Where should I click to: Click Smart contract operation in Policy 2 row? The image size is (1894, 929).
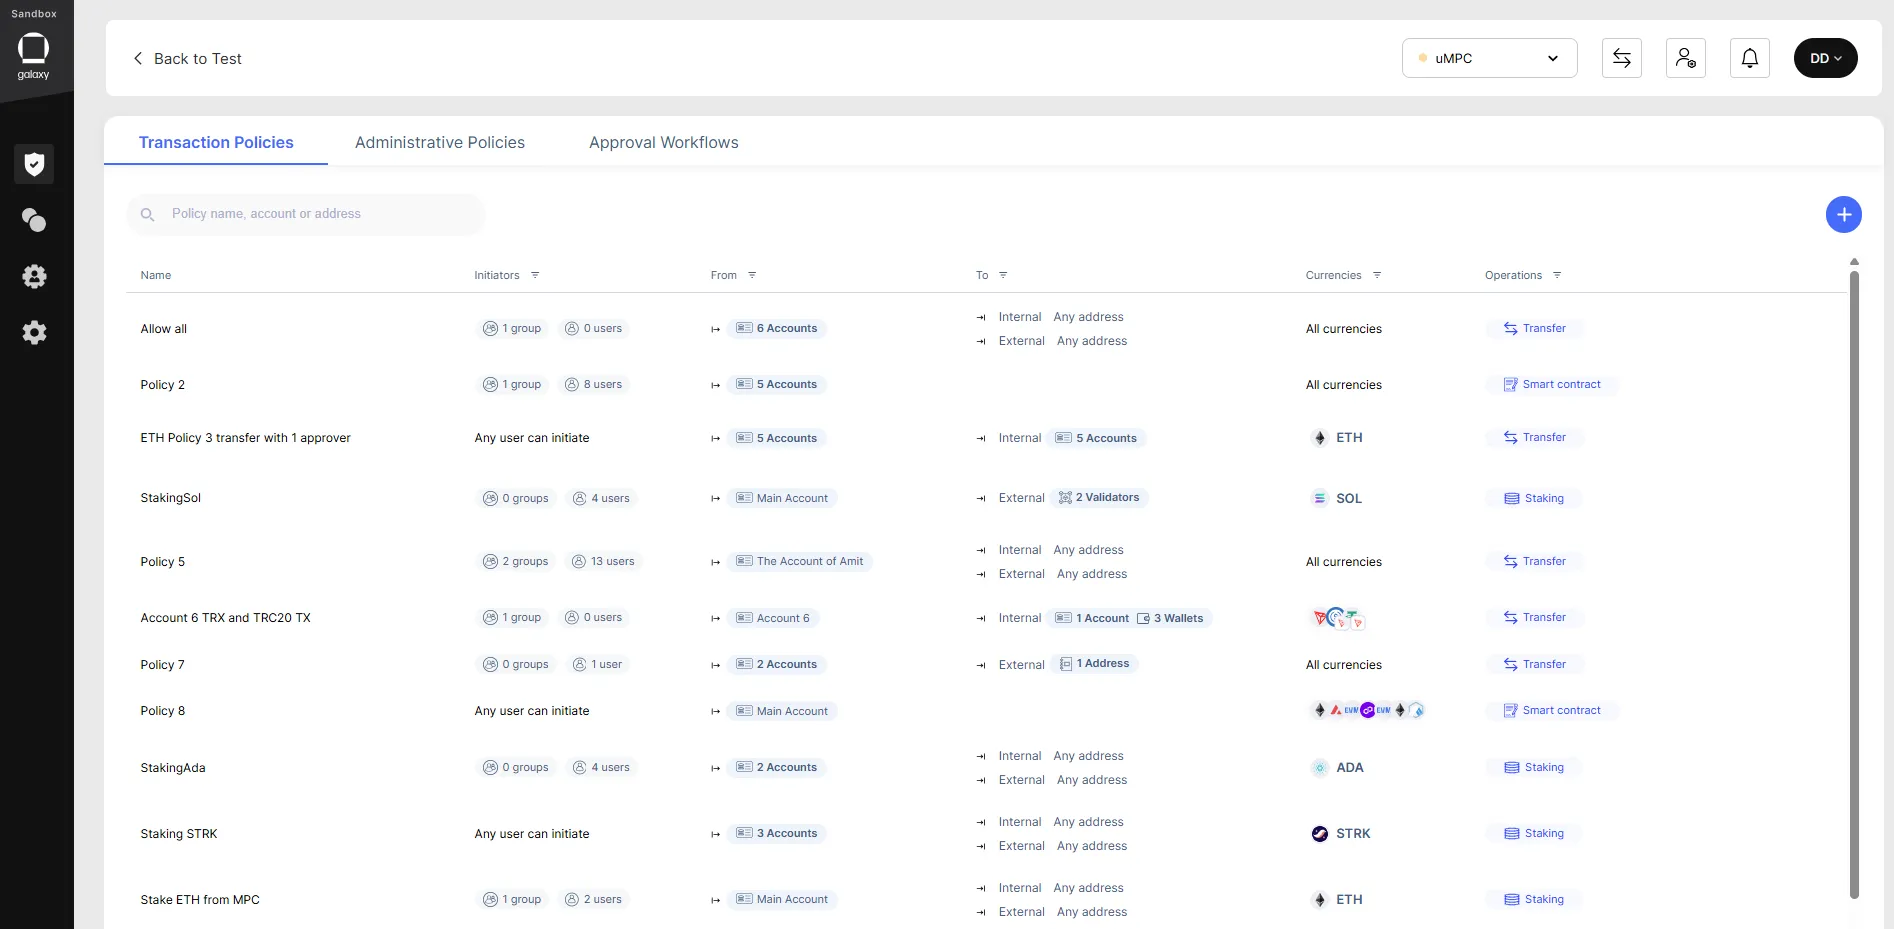click(1552, 384)
